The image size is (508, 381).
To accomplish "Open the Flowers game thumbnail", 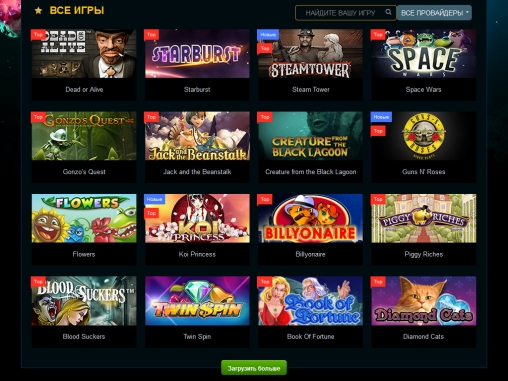I will pyautogui.click(x=84, y=218).
